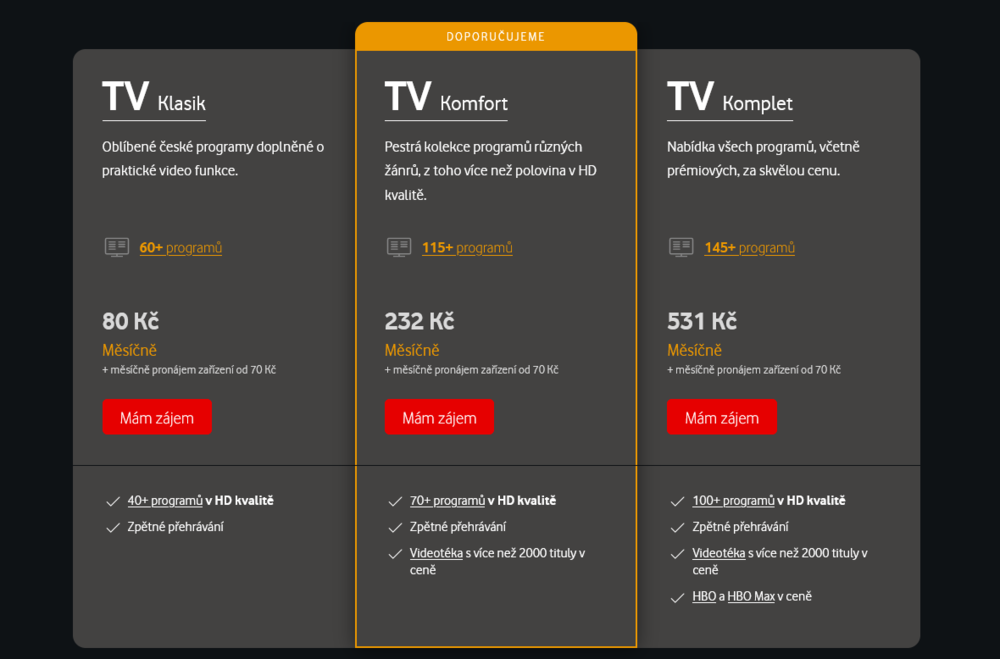Click Mám zájem for TV Klasik

pyautogui.click(x=157, y=417)
